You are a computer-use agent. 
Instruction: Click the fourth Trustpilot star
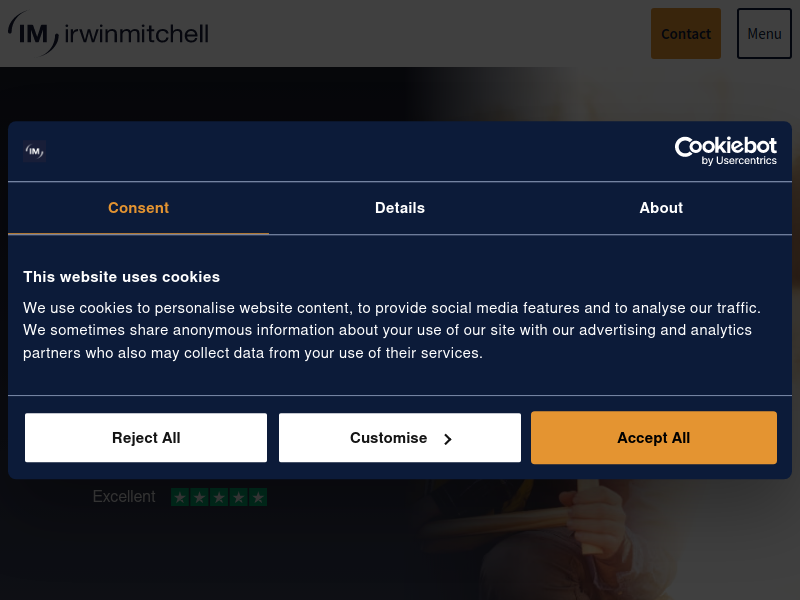(238, 497)
